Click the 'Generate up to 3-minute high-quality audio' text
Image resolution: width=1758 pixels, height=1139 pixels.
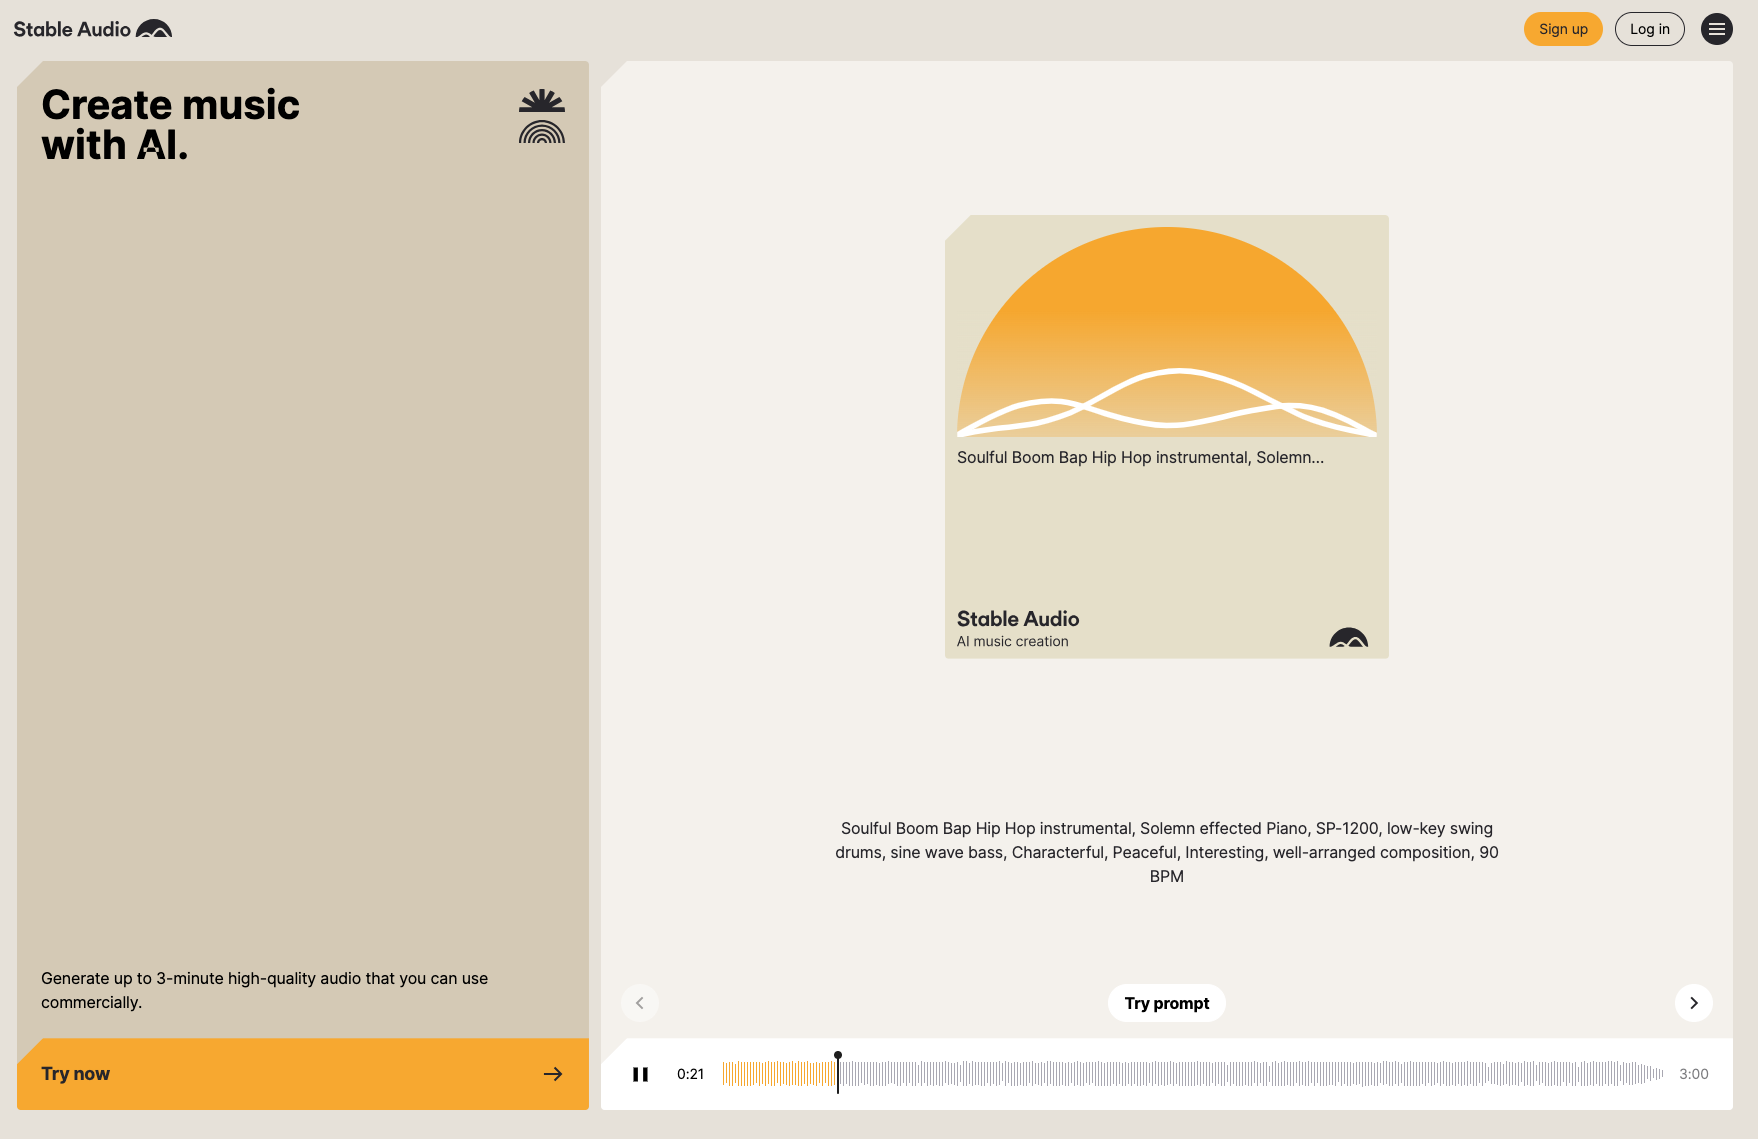[265, 990]
